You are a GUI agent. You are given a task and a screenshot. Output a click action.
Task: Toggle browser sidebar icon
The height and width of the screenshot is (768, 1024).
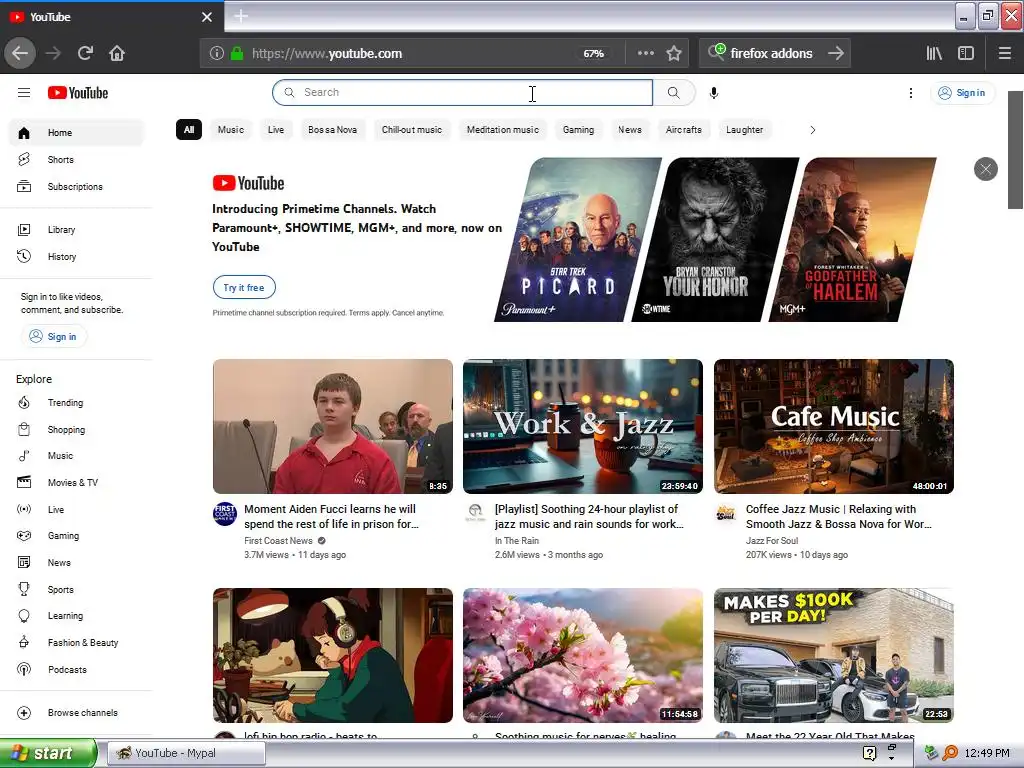click(x=966, y=53)
